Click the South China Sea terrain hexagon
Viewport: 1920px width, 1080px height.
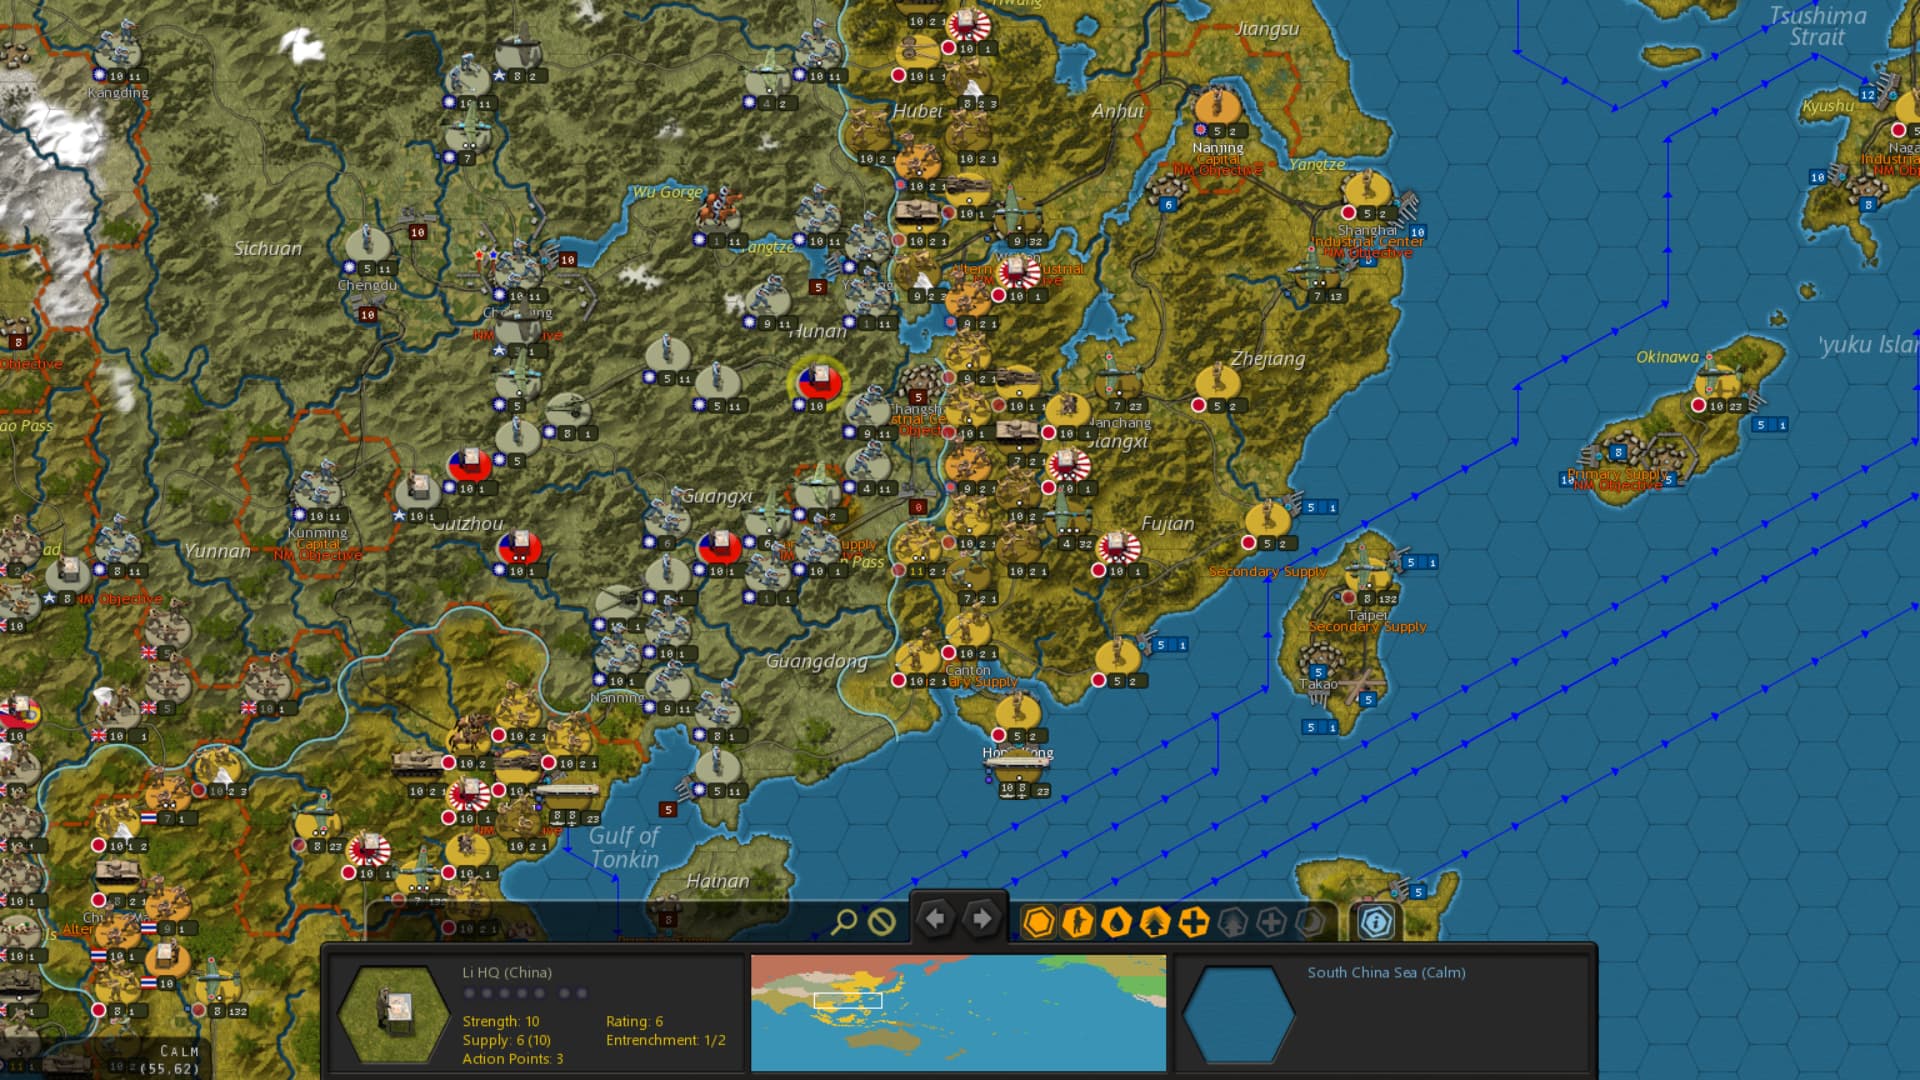coord(1238,1015)
